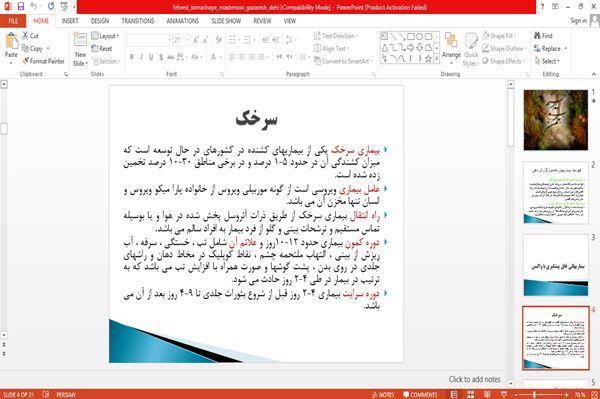Open Quick Styles gallery
Screen dimensions: 600x399
471,50
